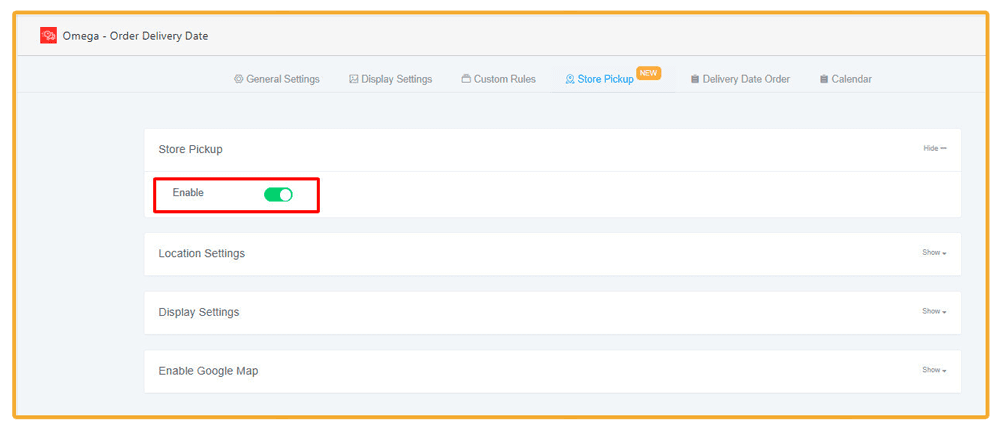Click the Omega app logo icon
This screenshot has width=1000, height=429.
(x=48, y=36)
